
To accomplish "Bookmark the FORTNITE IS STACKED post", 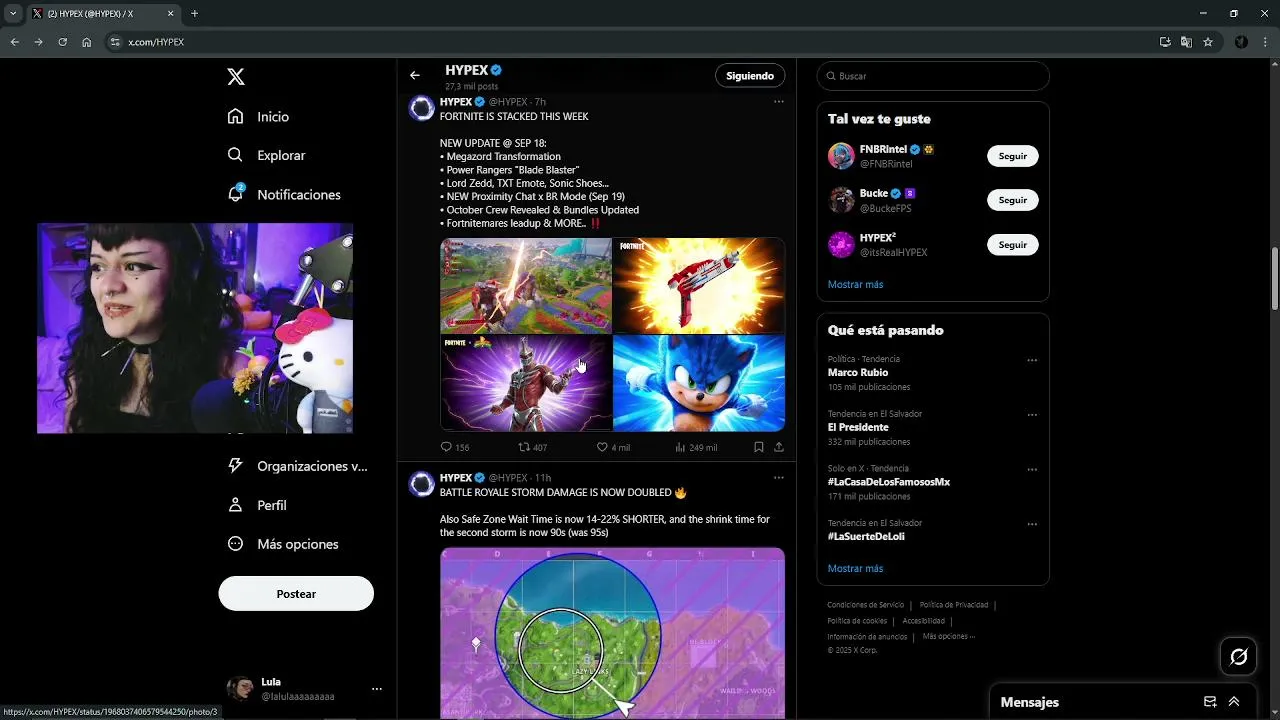I will pos(759,447).
